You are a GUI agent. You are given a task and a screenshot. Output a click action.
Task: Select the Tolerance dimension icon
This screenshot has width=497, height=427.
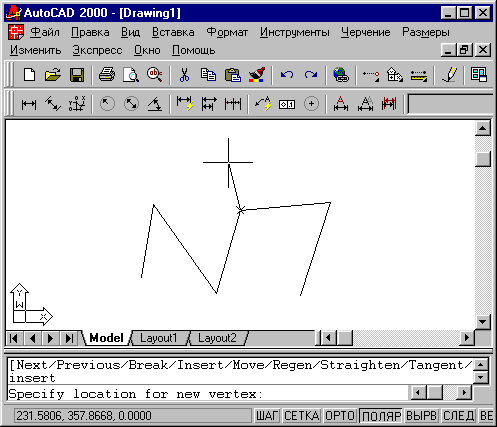click(x=287, y=104)
